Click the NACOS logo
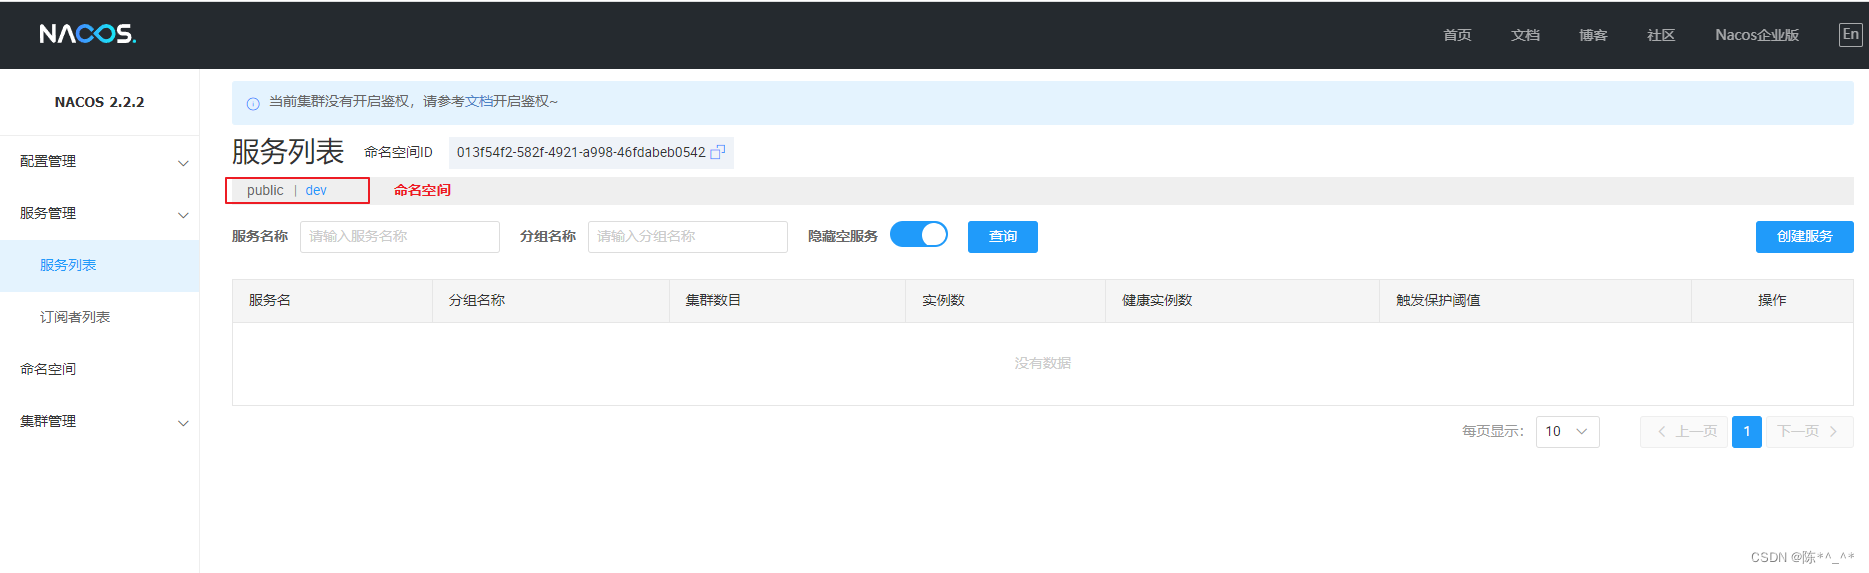 pos(88,34)
